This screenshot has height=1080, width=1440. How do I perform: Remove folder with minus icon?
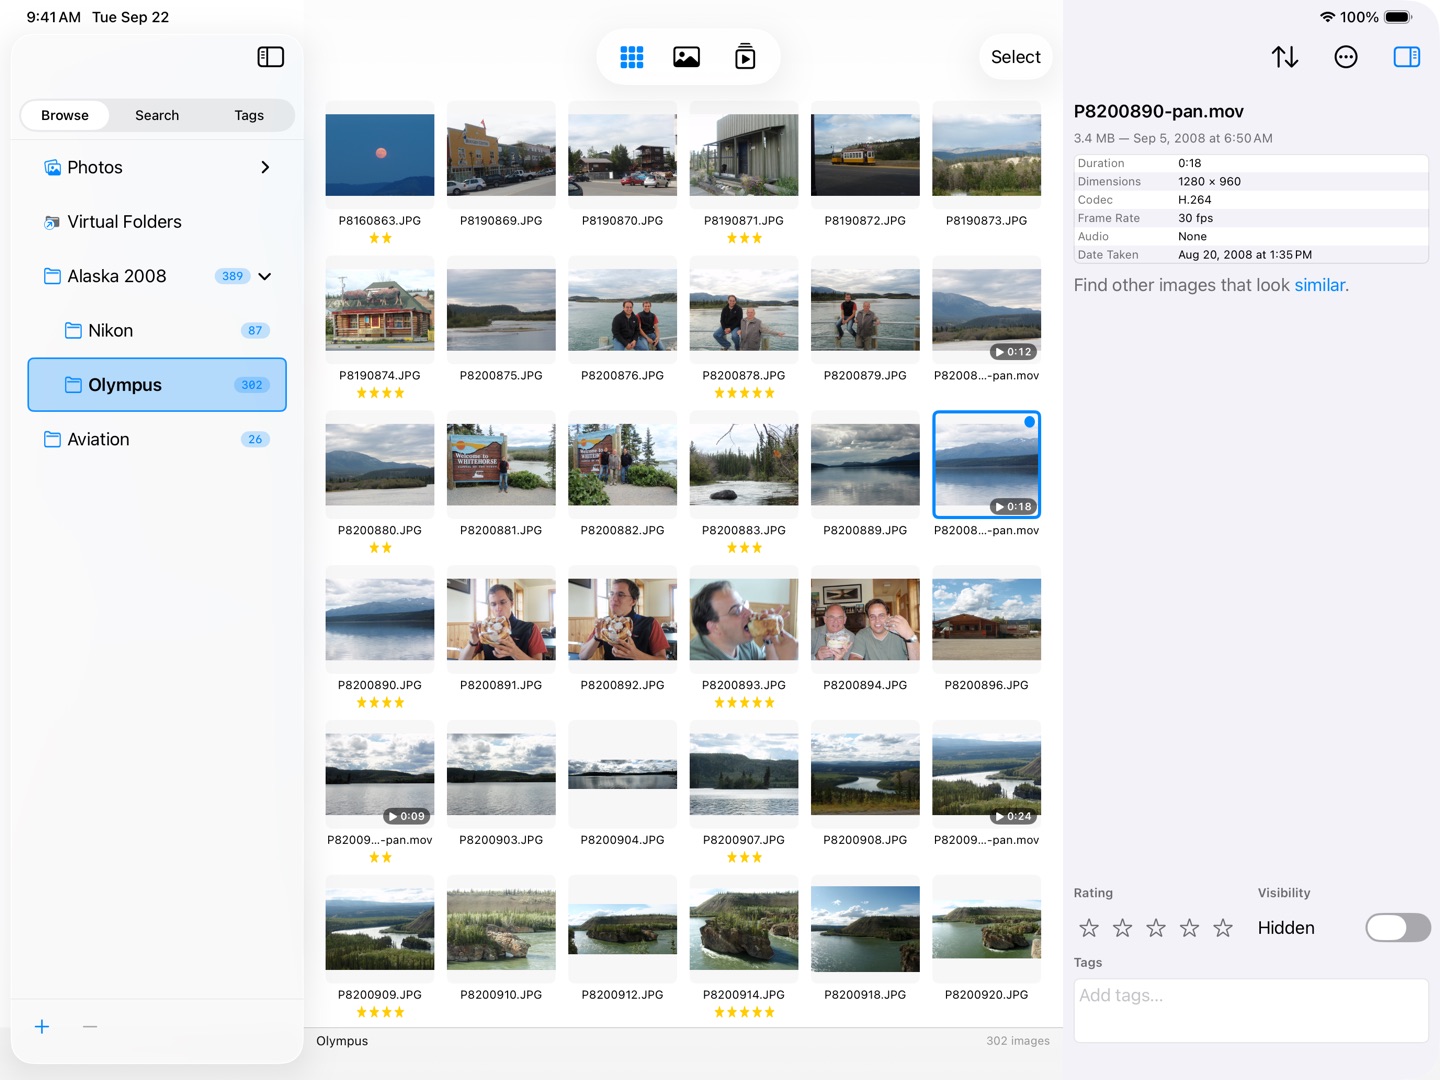tap(90, 1027)
